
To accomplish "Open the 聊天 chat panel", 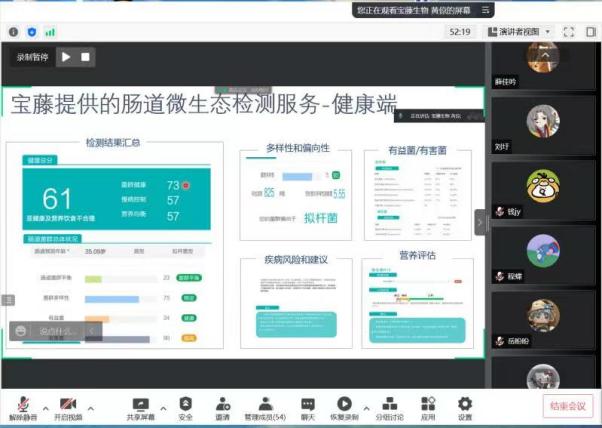I will [308, 403].
